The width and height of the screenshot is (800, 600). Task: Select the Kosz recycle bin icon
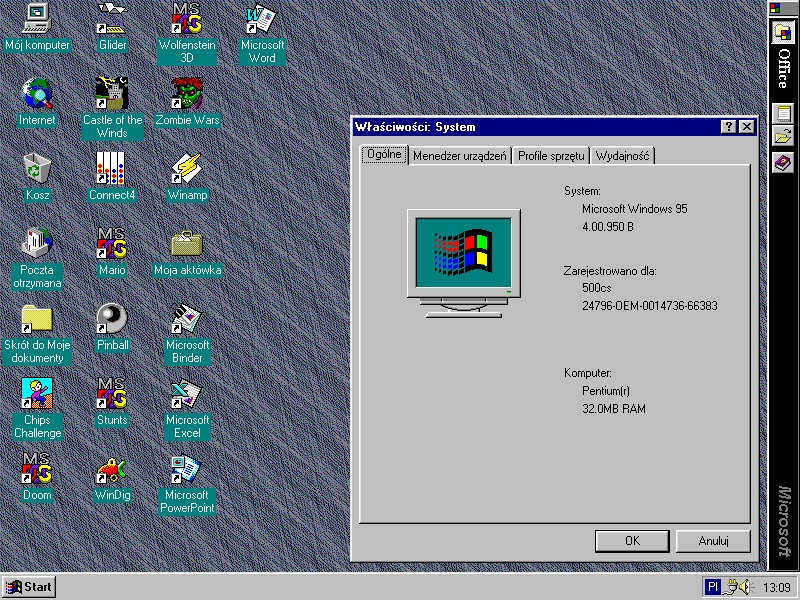pos(37,169)
